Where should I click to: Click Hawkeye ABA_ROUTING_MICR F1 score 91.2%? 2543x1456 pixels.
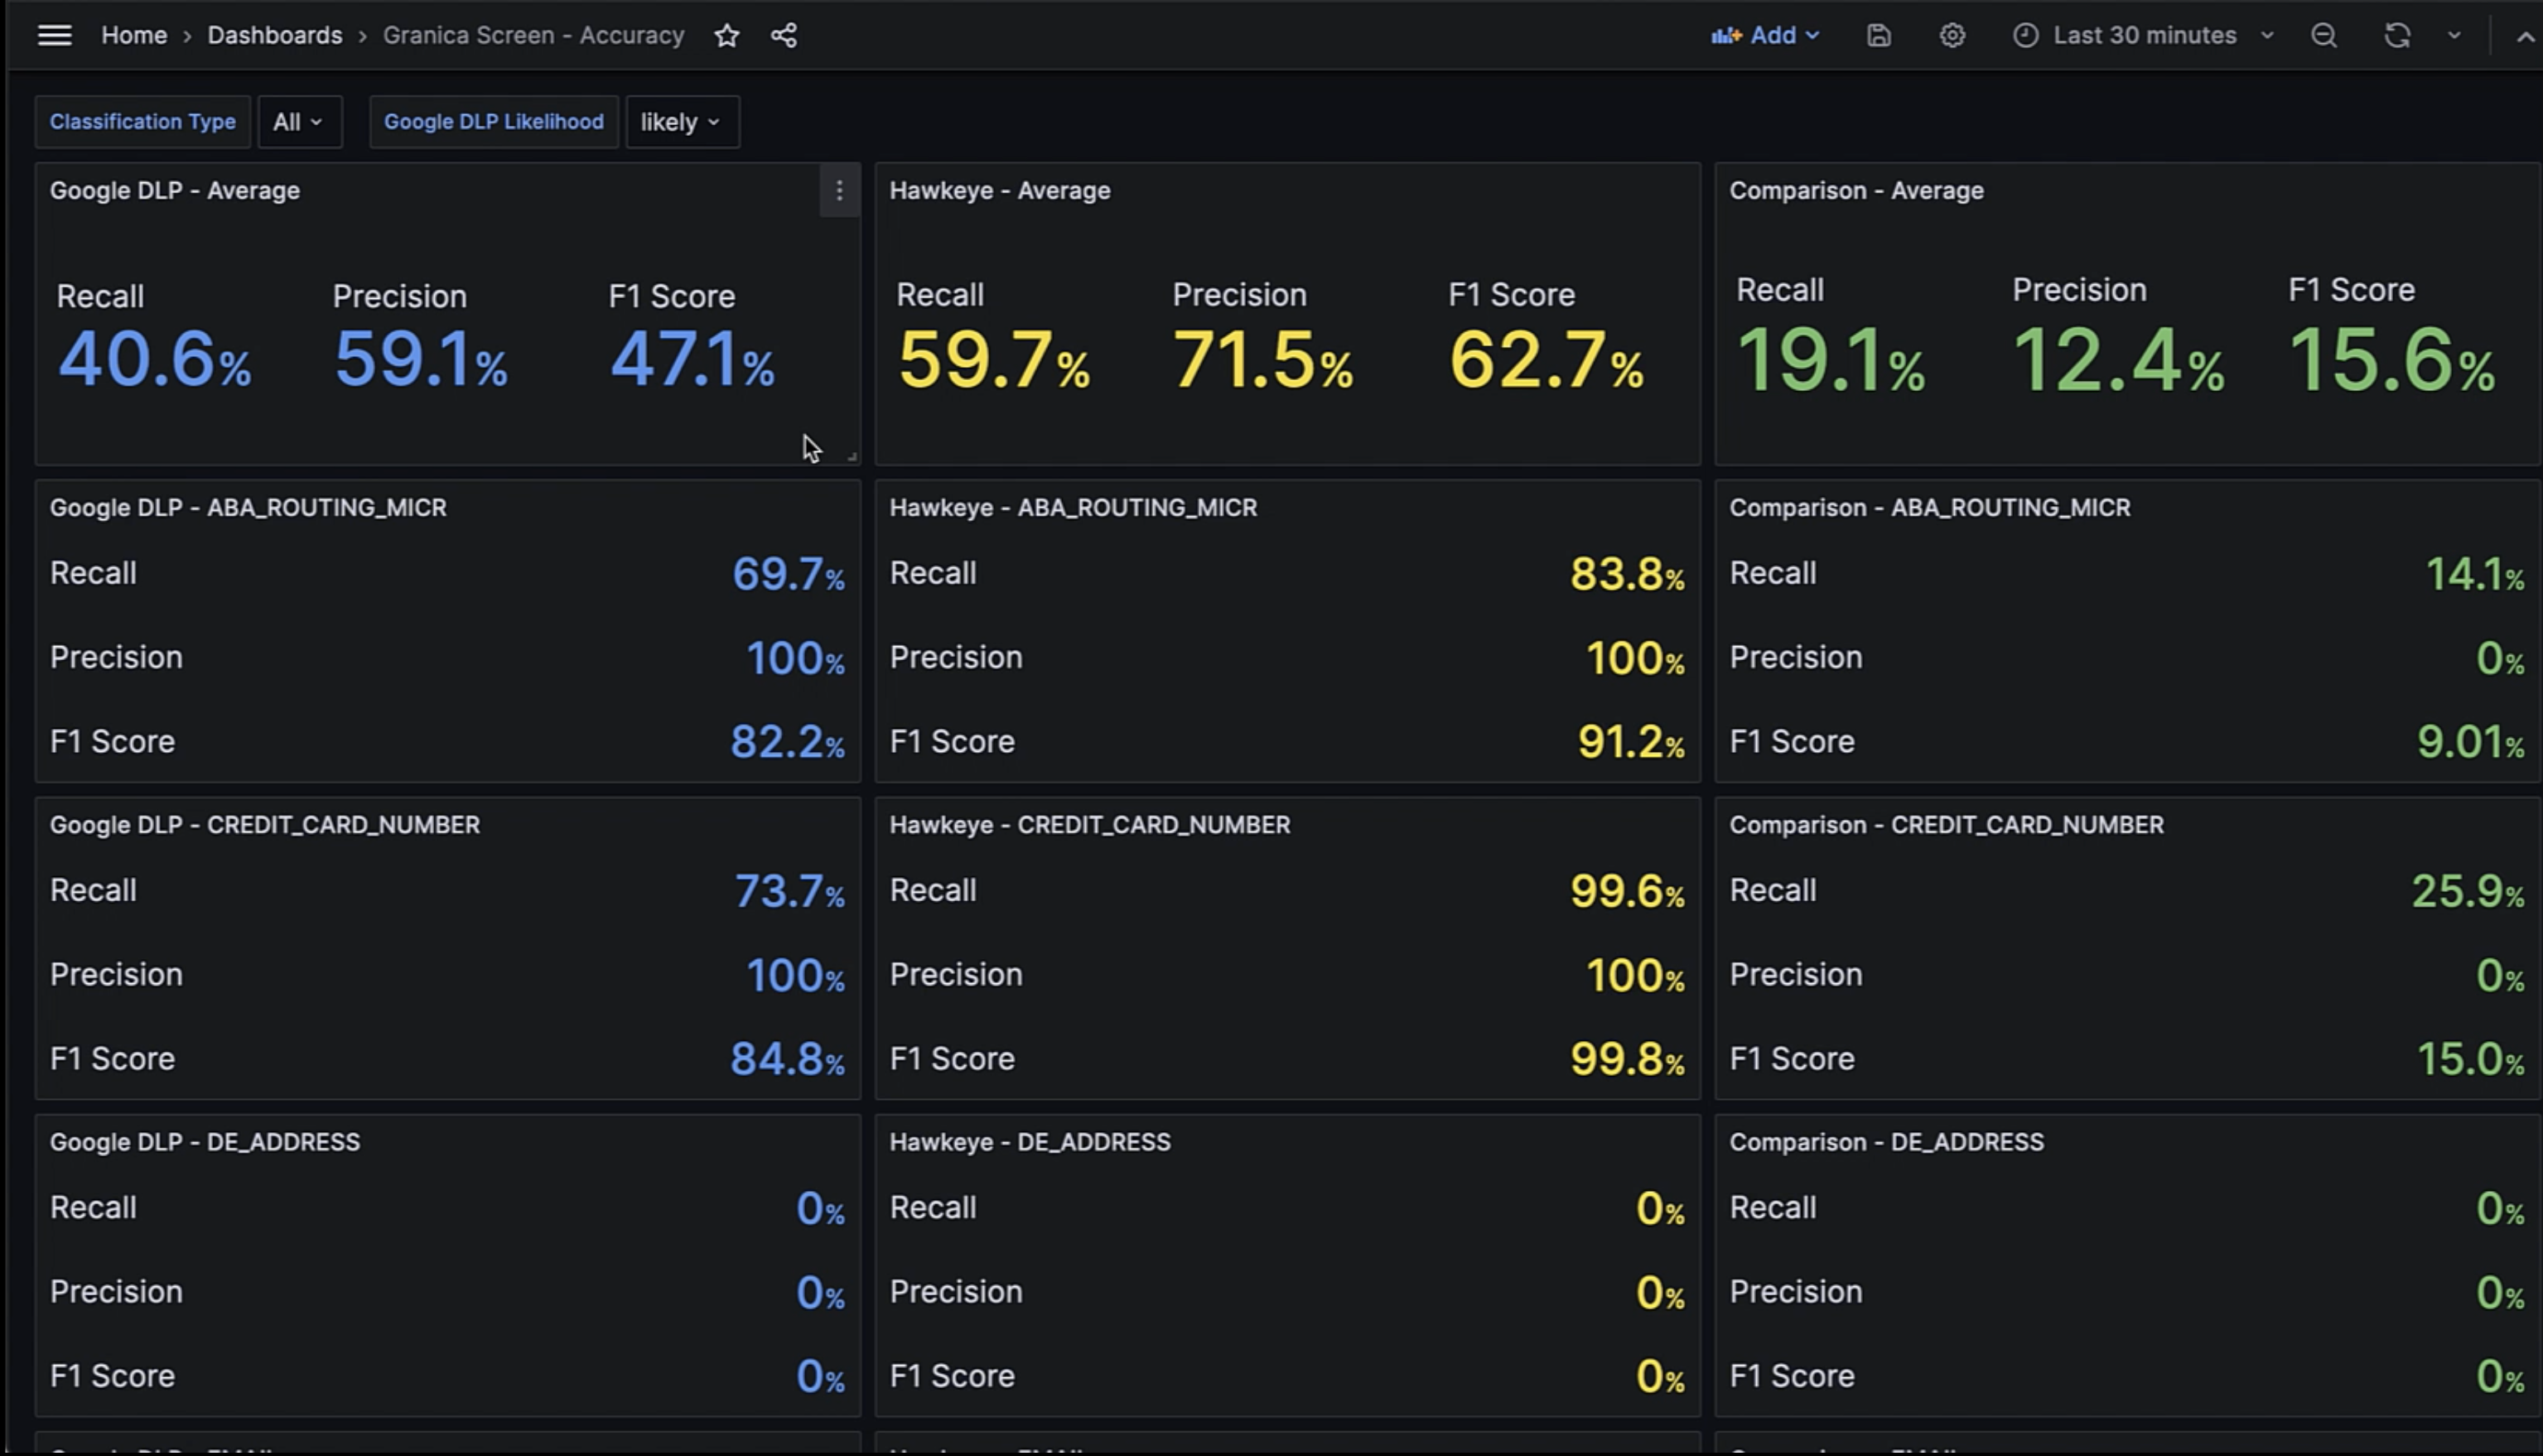[1632, 742]
